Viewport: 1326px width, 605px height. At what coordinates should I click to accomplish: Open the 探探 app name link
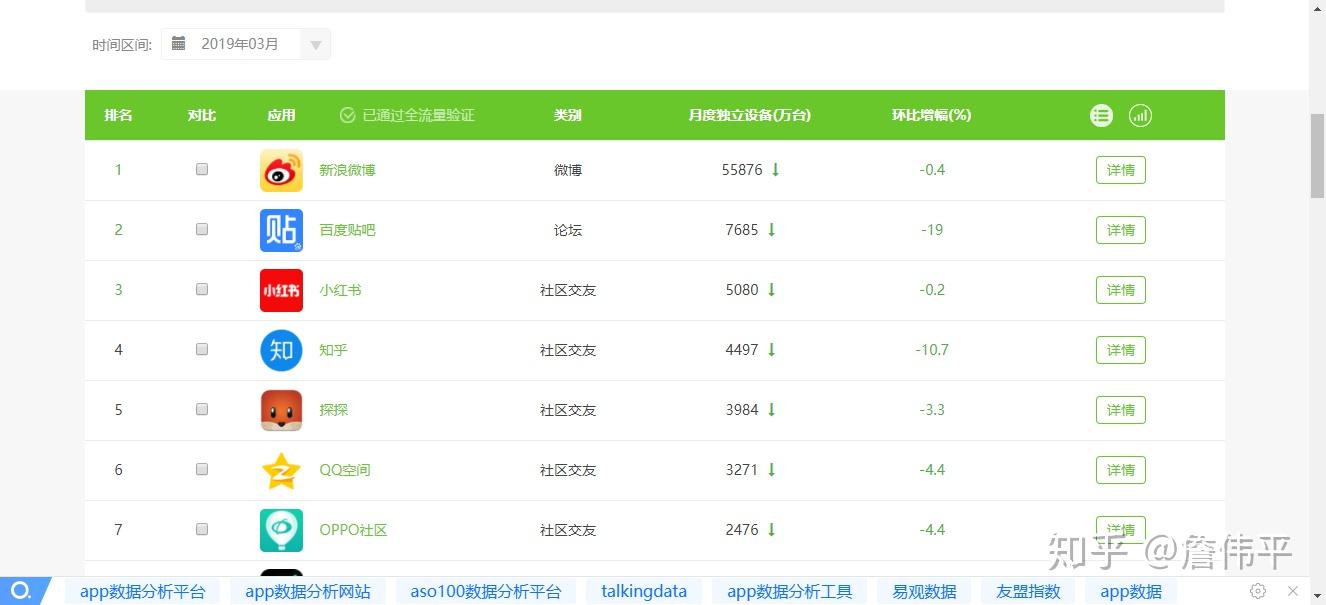point(333,410)
